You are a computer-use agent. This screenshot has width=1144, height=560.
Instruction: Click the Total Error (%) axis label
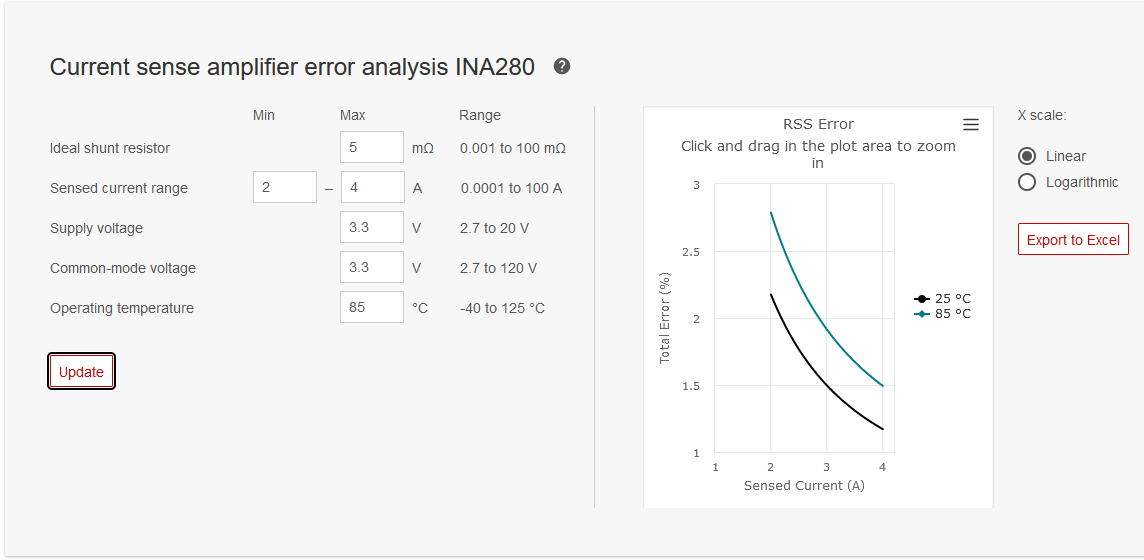tap(665, 318)
